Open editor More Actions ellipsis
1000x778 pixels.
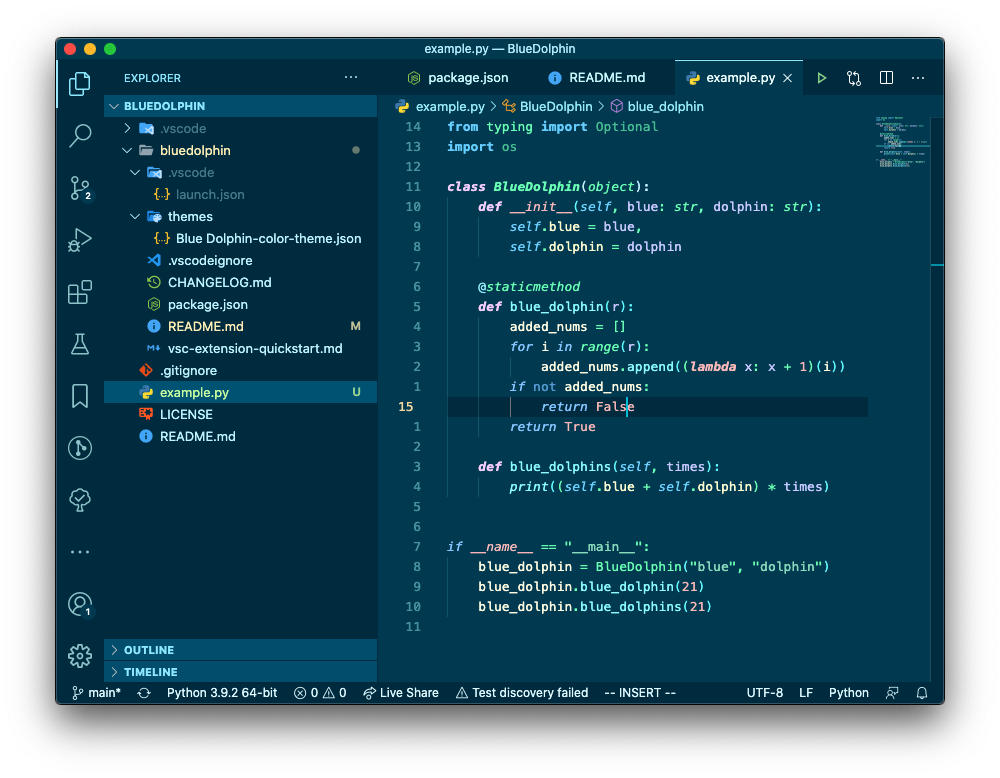pos(918,78)
